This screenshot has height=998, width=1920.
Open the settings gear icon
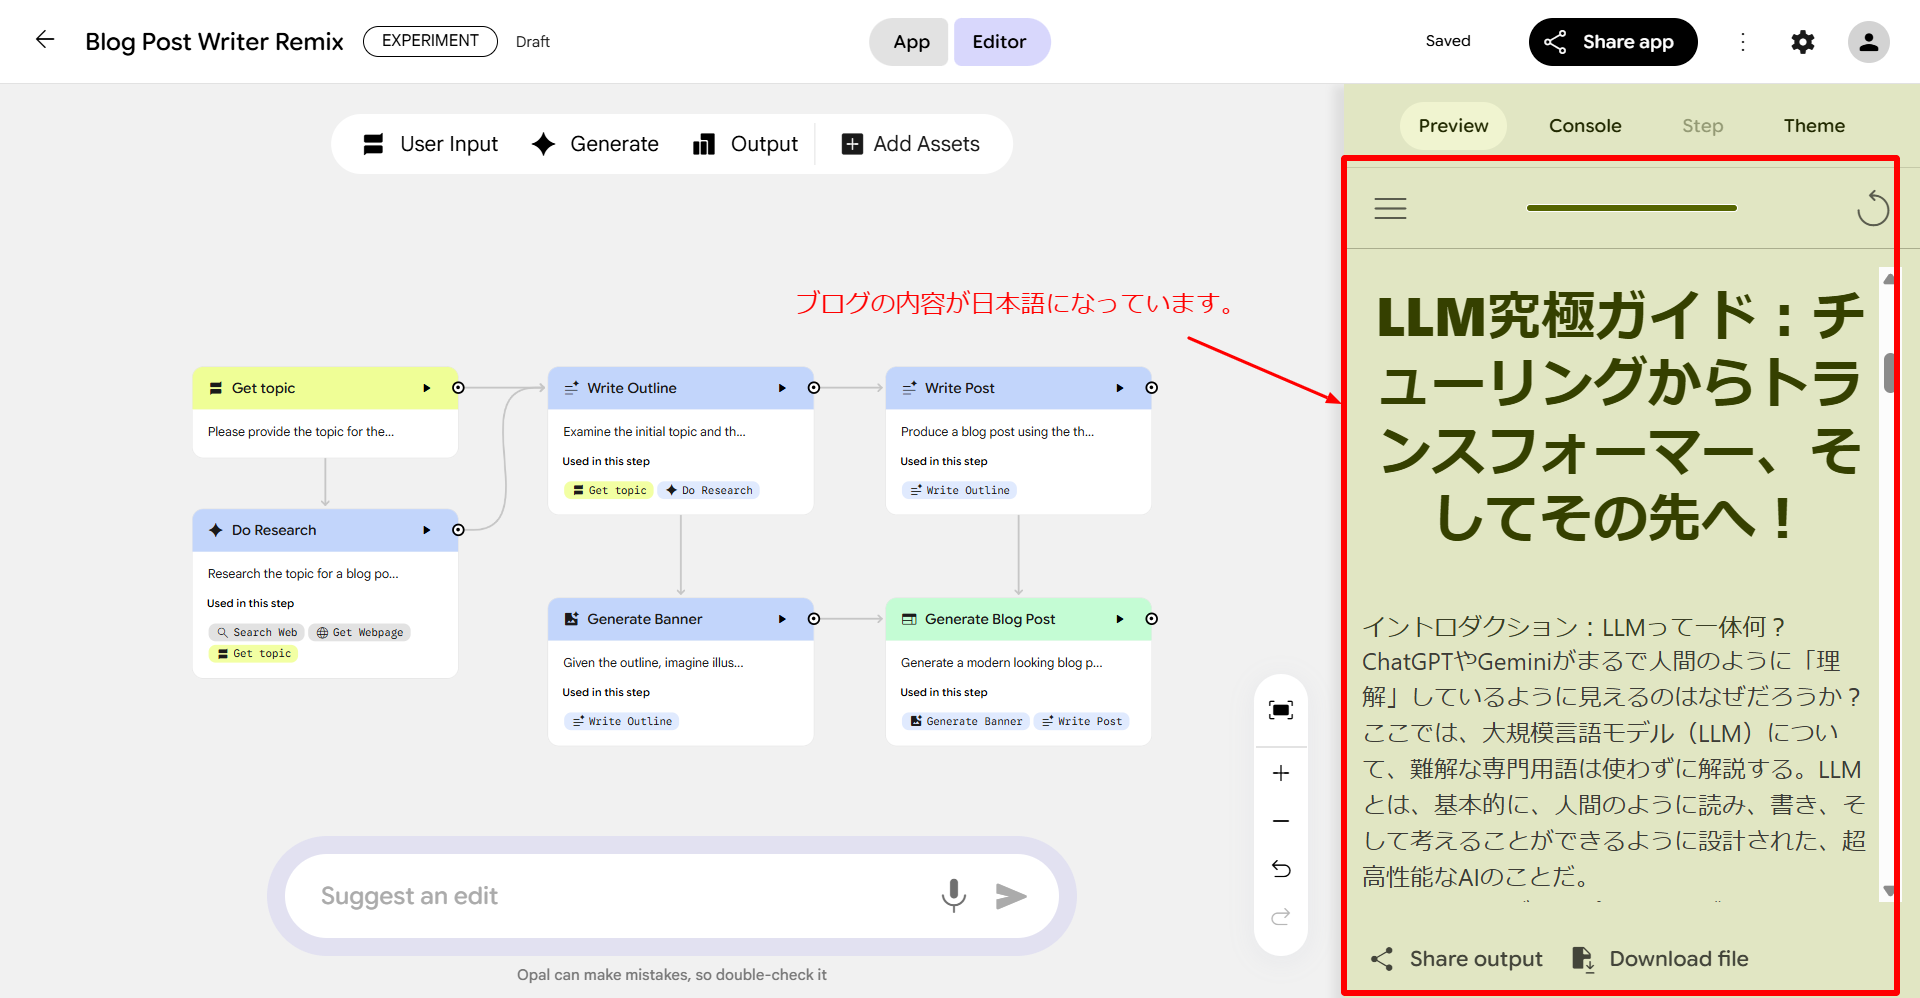coord(1802,42)
